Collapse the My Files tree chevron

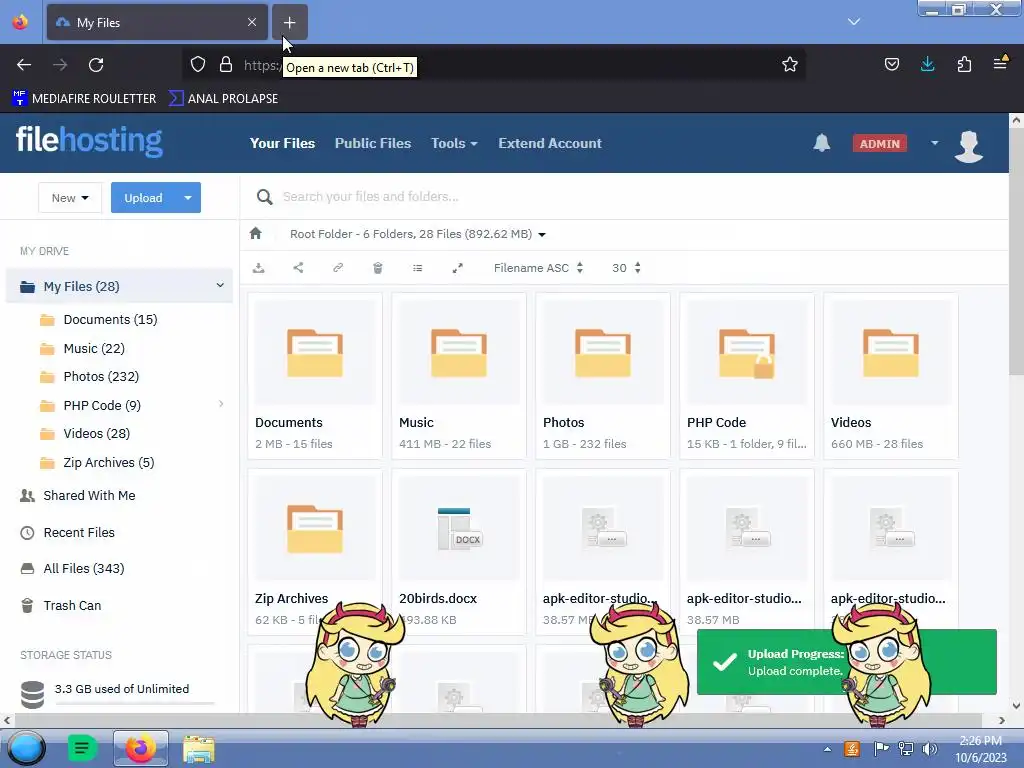click(220, 285)
